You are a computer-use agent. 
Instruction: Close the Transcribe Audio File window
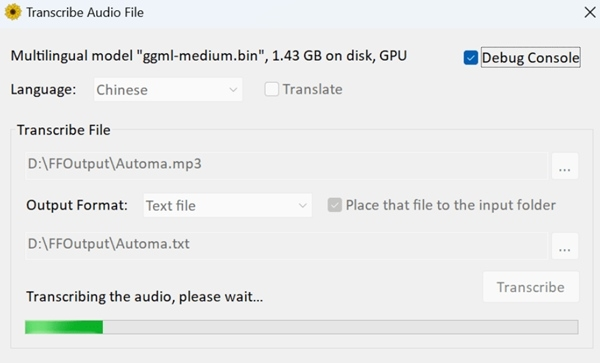[x=590, y=12]
